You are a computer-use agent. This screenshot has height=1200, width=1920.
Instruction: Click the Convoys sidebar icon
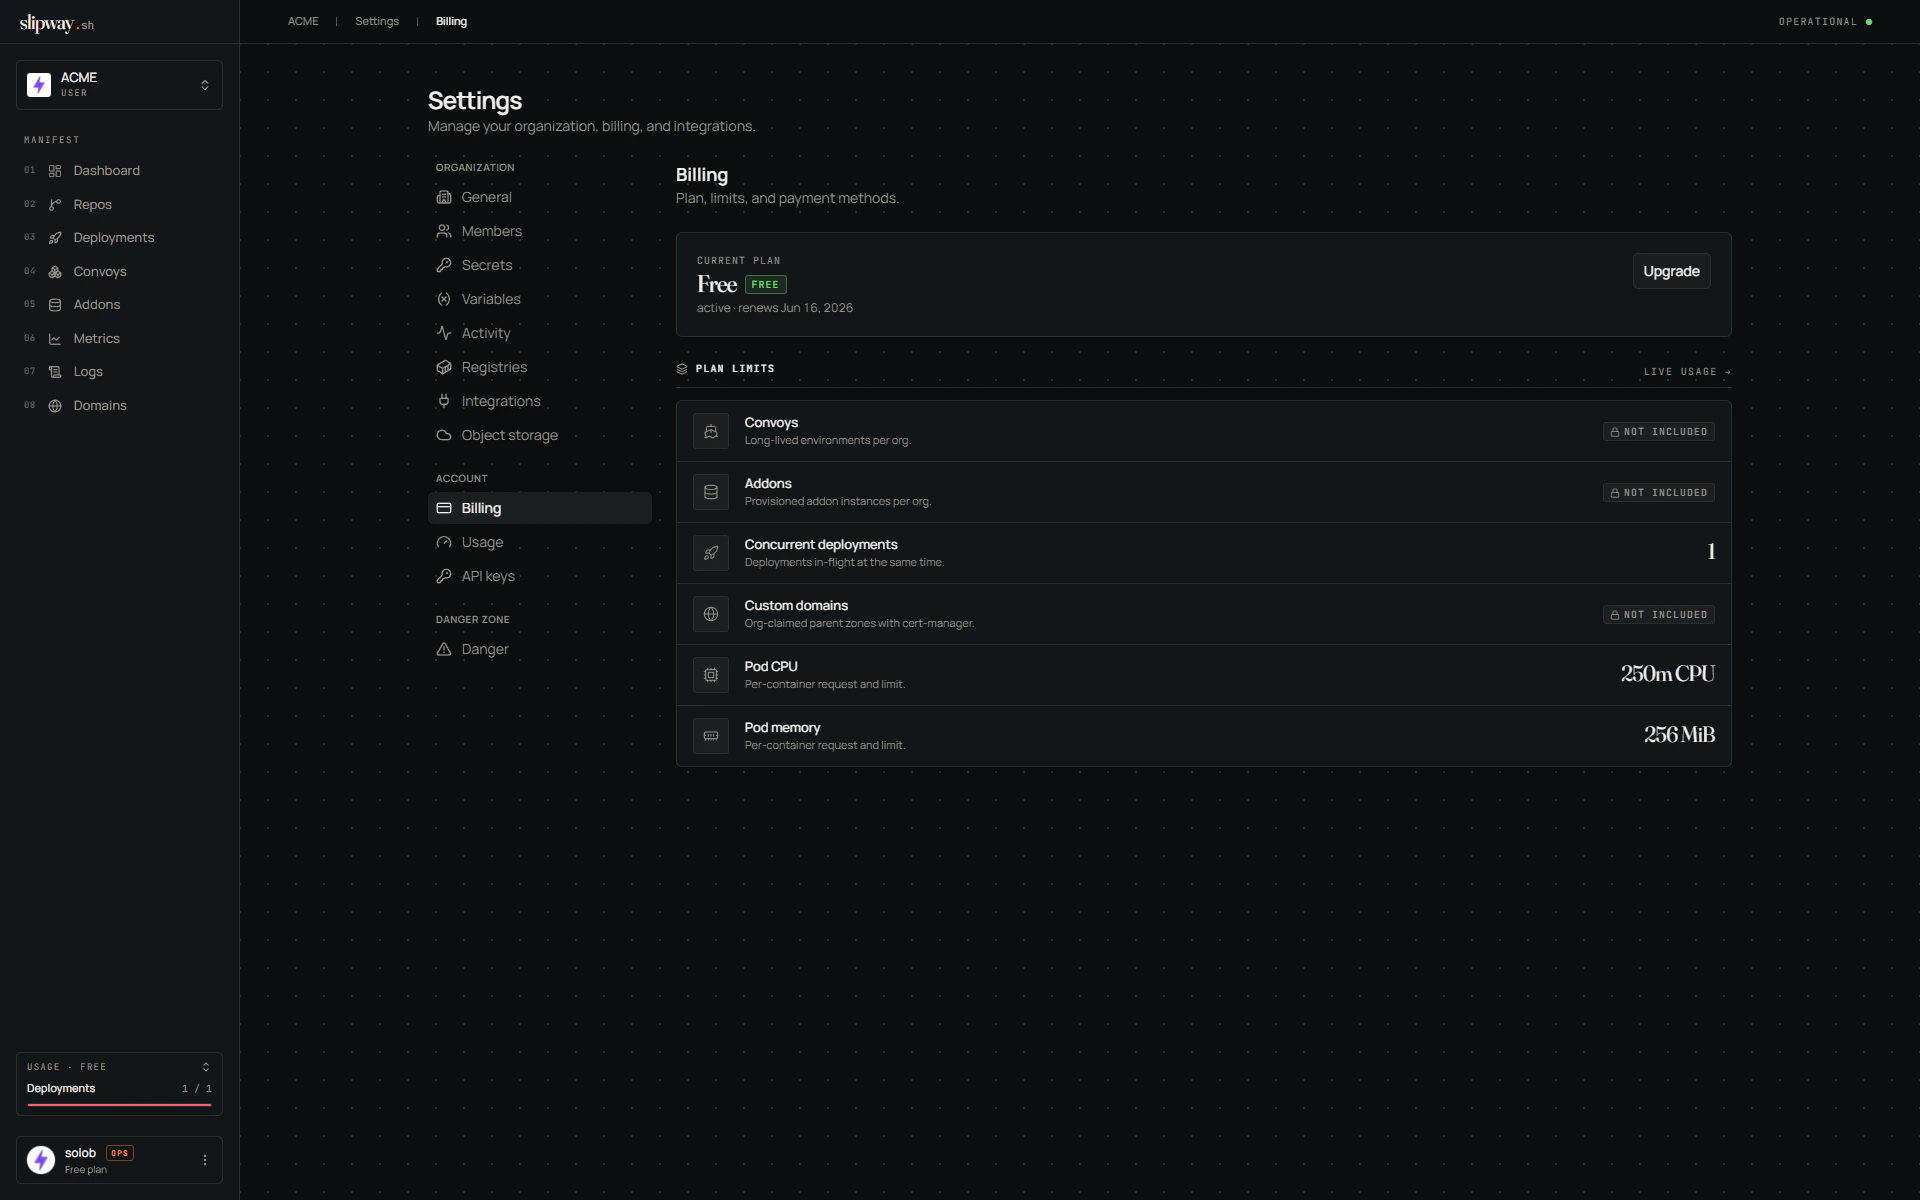(x=55, y=272)
